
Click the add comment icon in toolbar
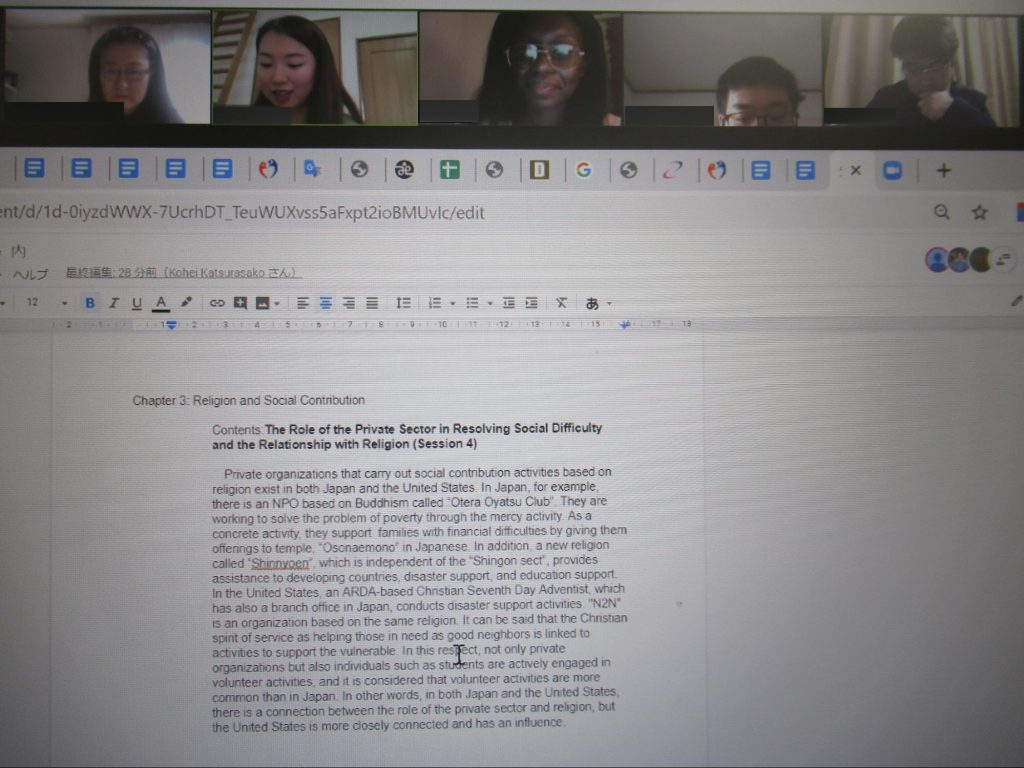coord(240,303)
